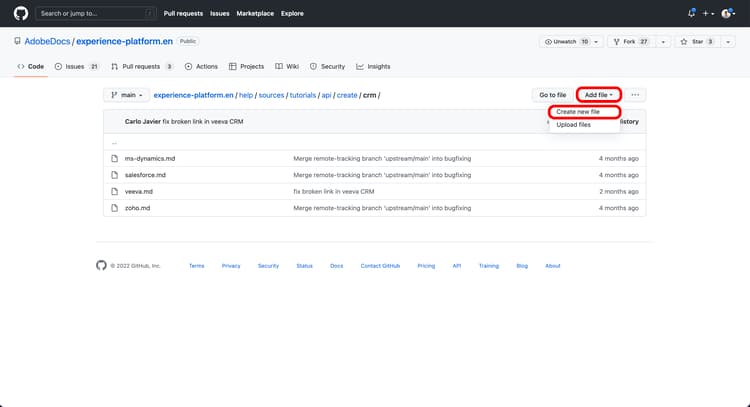Open footer Pricing link
Image resolution: width=750 pixels, height=407 pixels.
coord(426,266)
